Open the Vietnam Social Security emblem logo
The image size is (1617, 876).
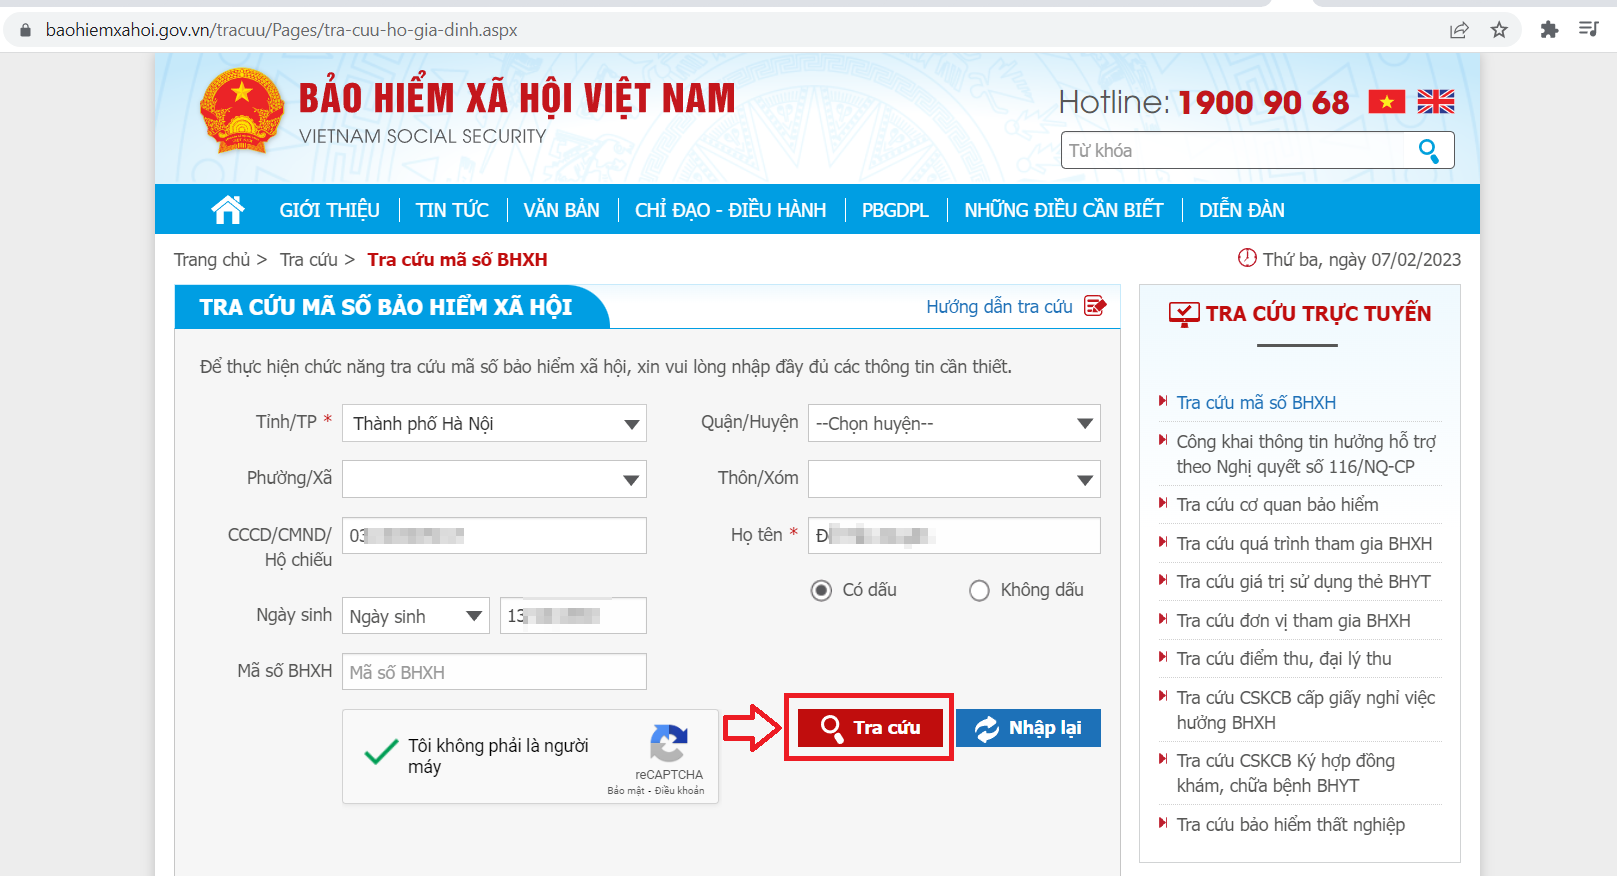(241, 112)
